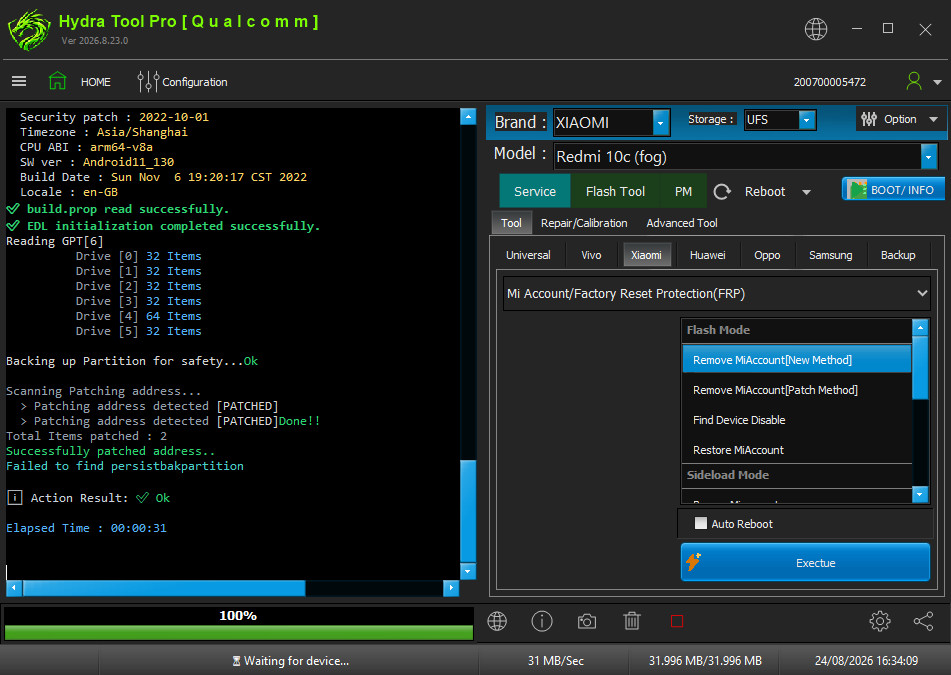Open Configuration sliders icon

coord(147,81)
